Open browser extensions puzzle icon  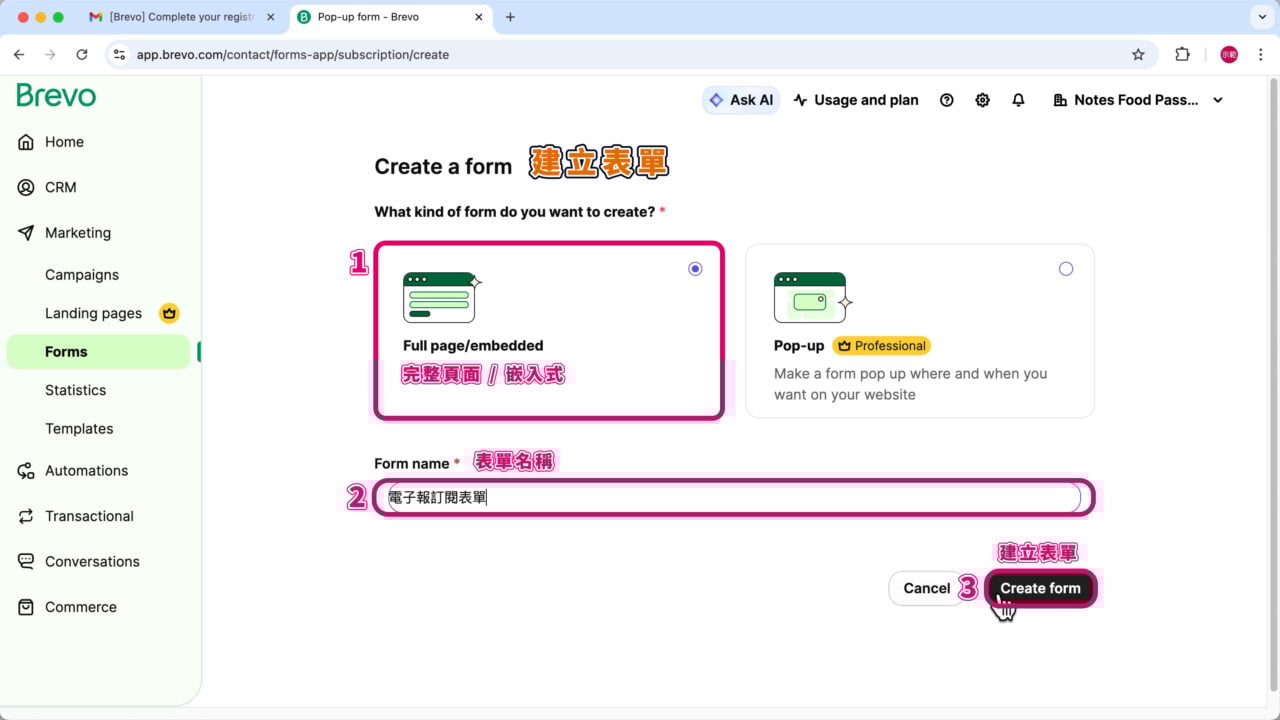tap(1182, 55)
